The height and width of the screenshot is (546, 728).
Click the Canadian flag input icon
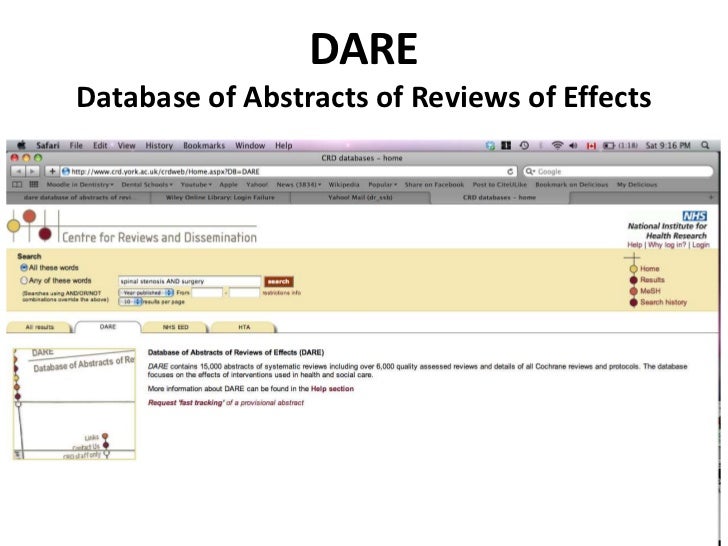pyautogui.click(x=591, y=146)
